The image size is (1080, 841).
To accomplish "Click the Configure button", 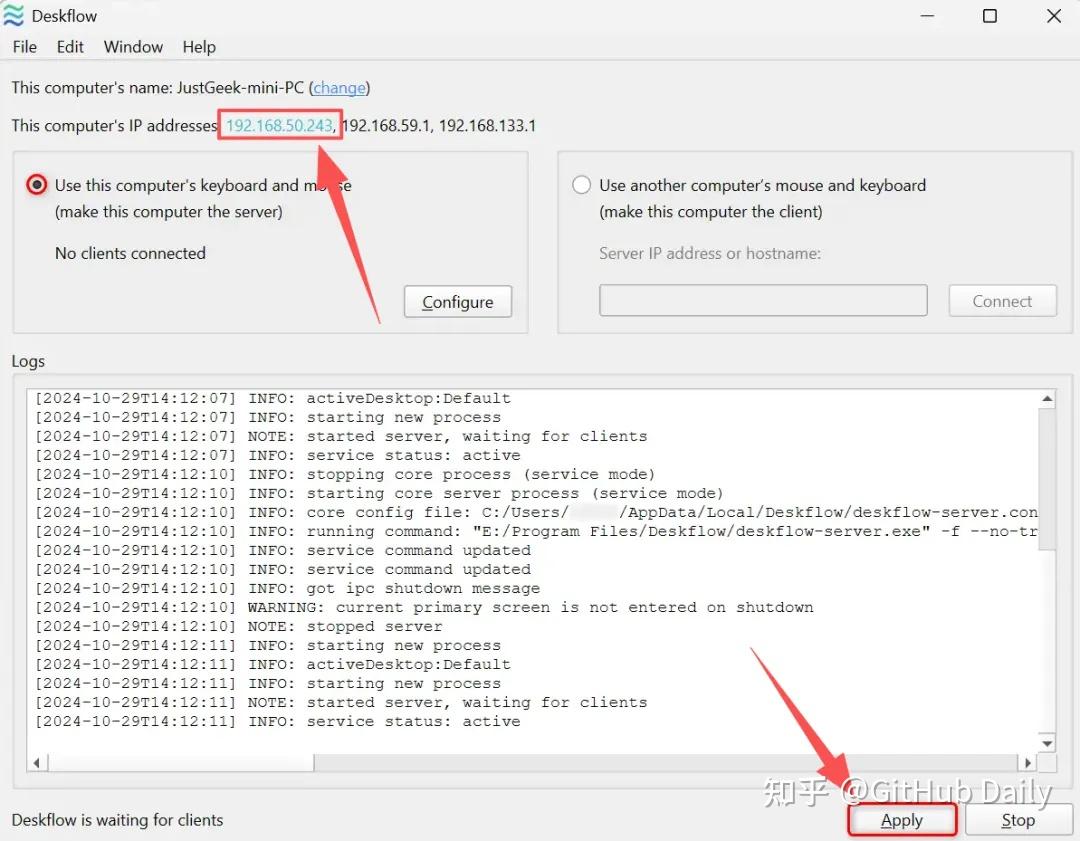I will click(x=457, y=302).
